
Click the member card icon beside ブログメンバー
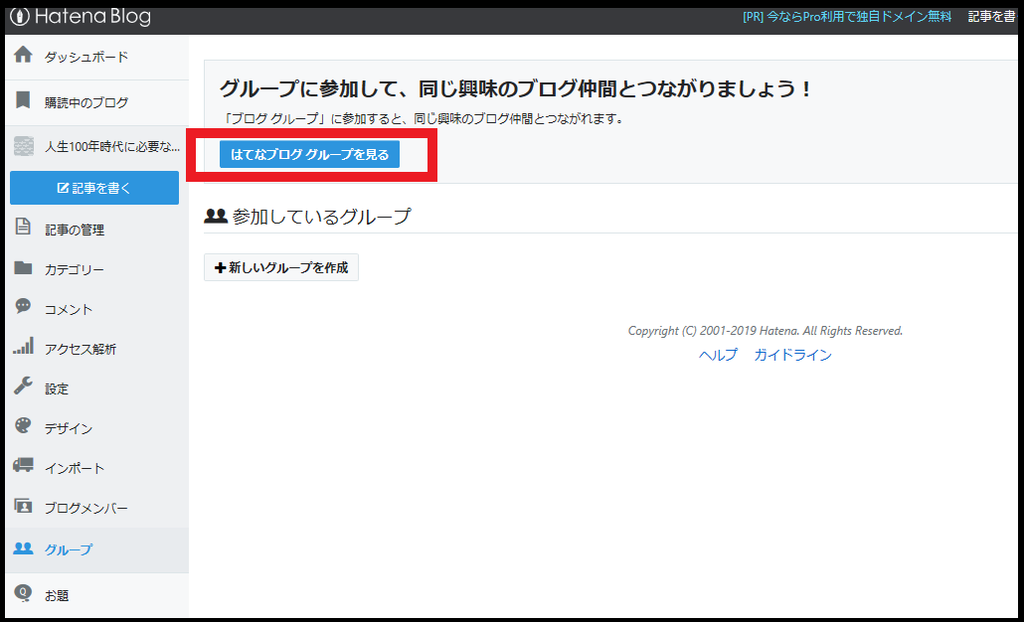[x=23, y=506]
